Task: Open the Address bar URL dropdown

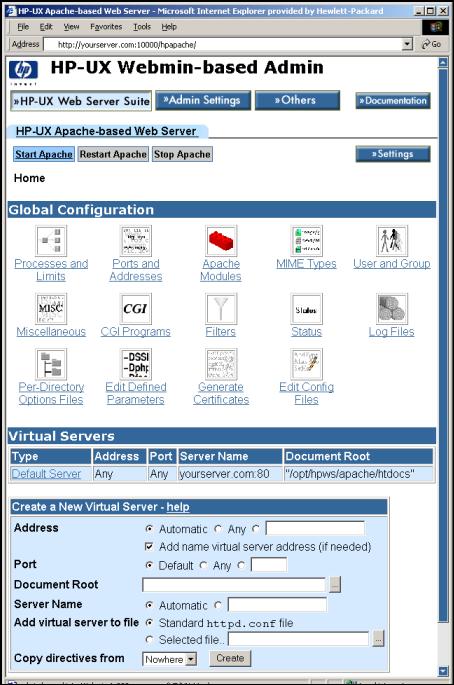Action: (407, 44)
